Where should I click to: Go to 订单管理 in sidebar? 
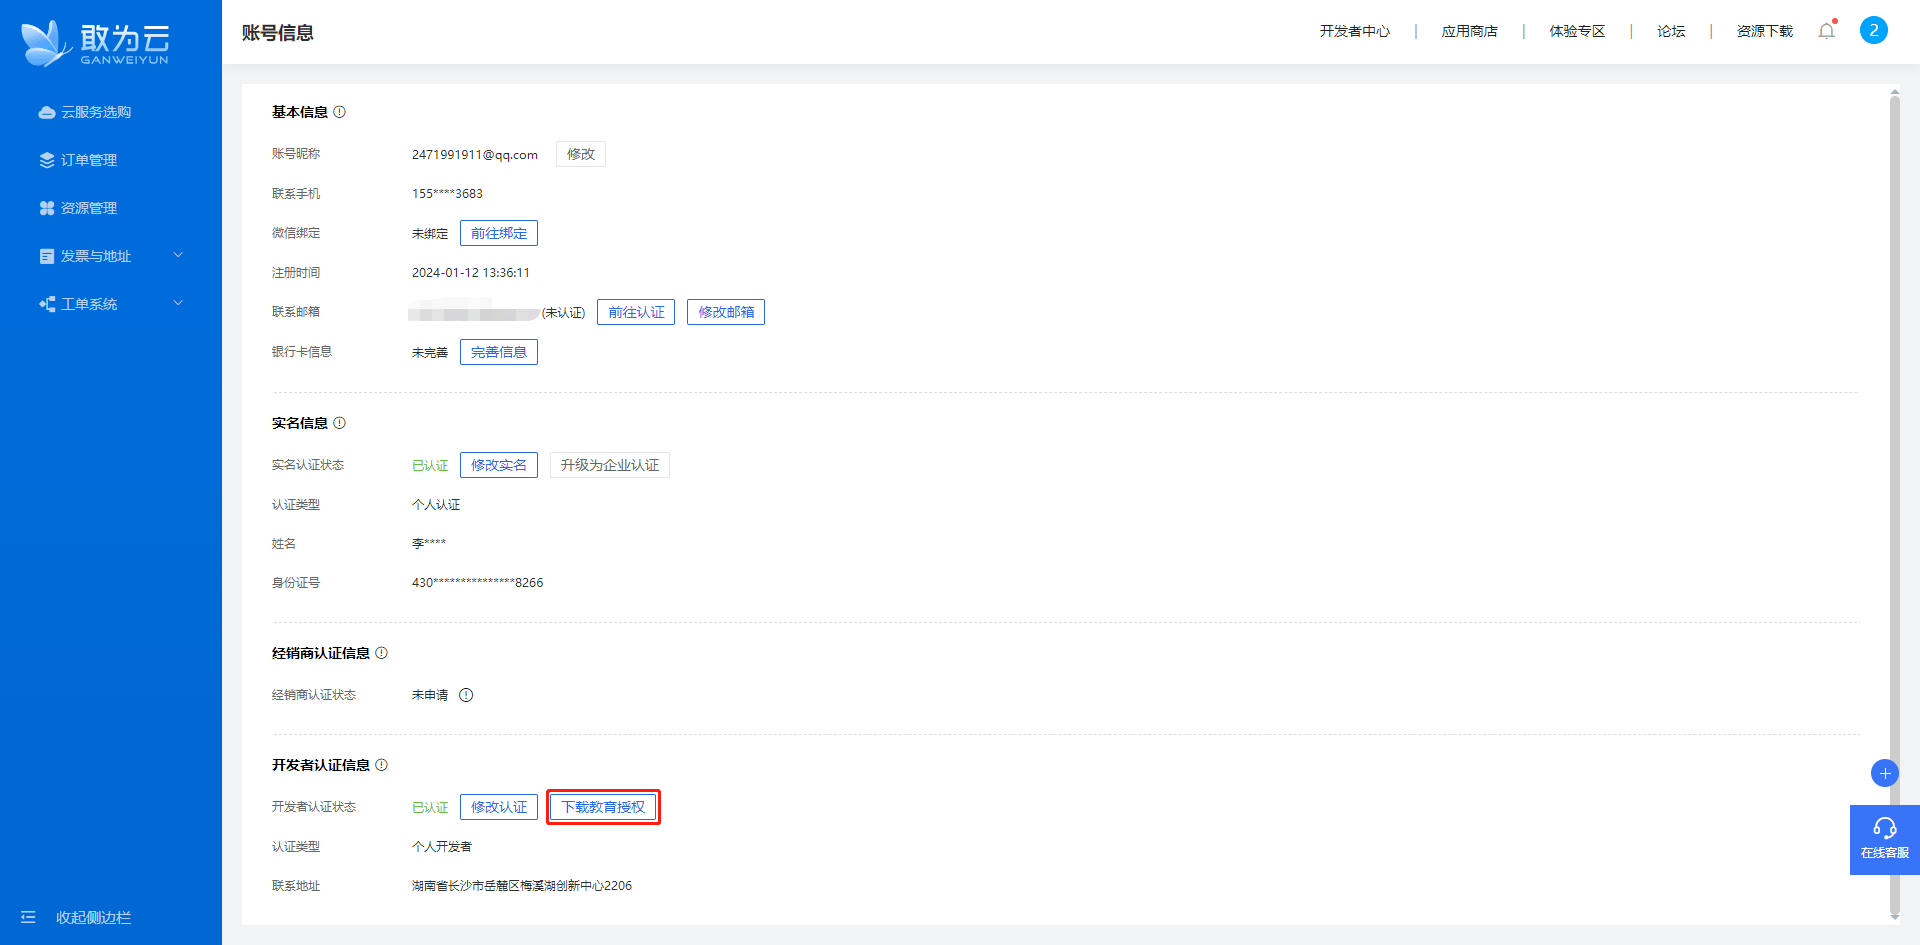89,160
